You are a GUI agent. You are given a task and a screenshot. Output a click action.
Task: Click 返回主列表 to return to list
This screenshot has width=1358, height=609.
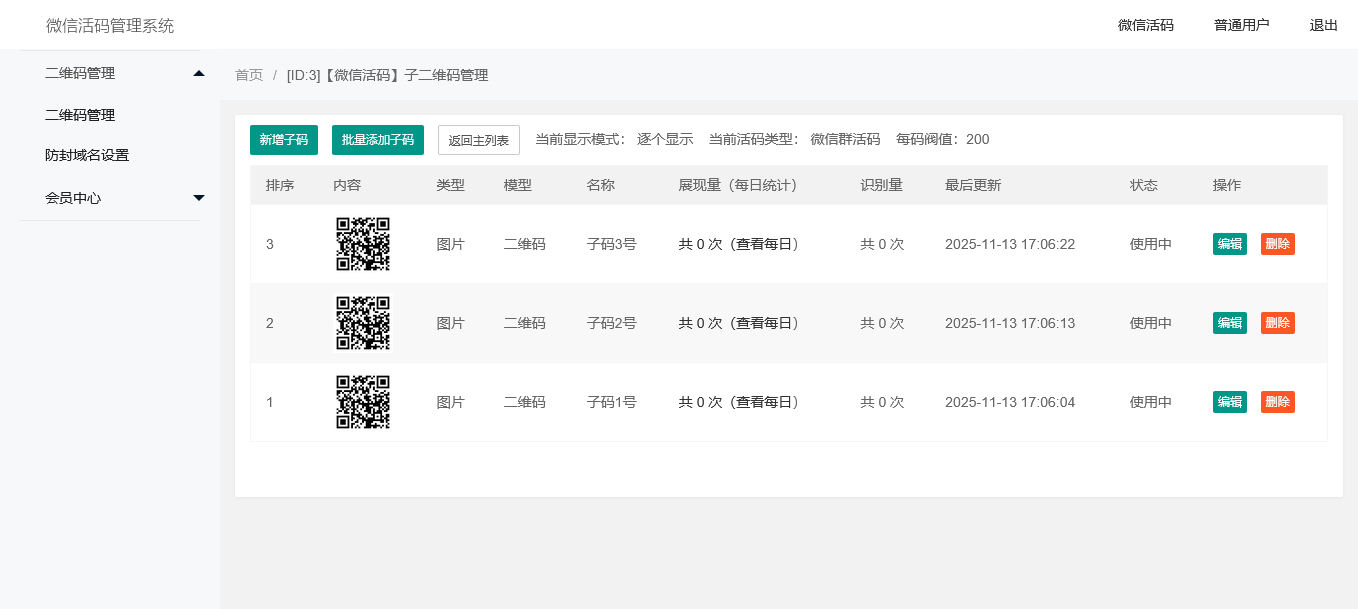click(479, 140)
